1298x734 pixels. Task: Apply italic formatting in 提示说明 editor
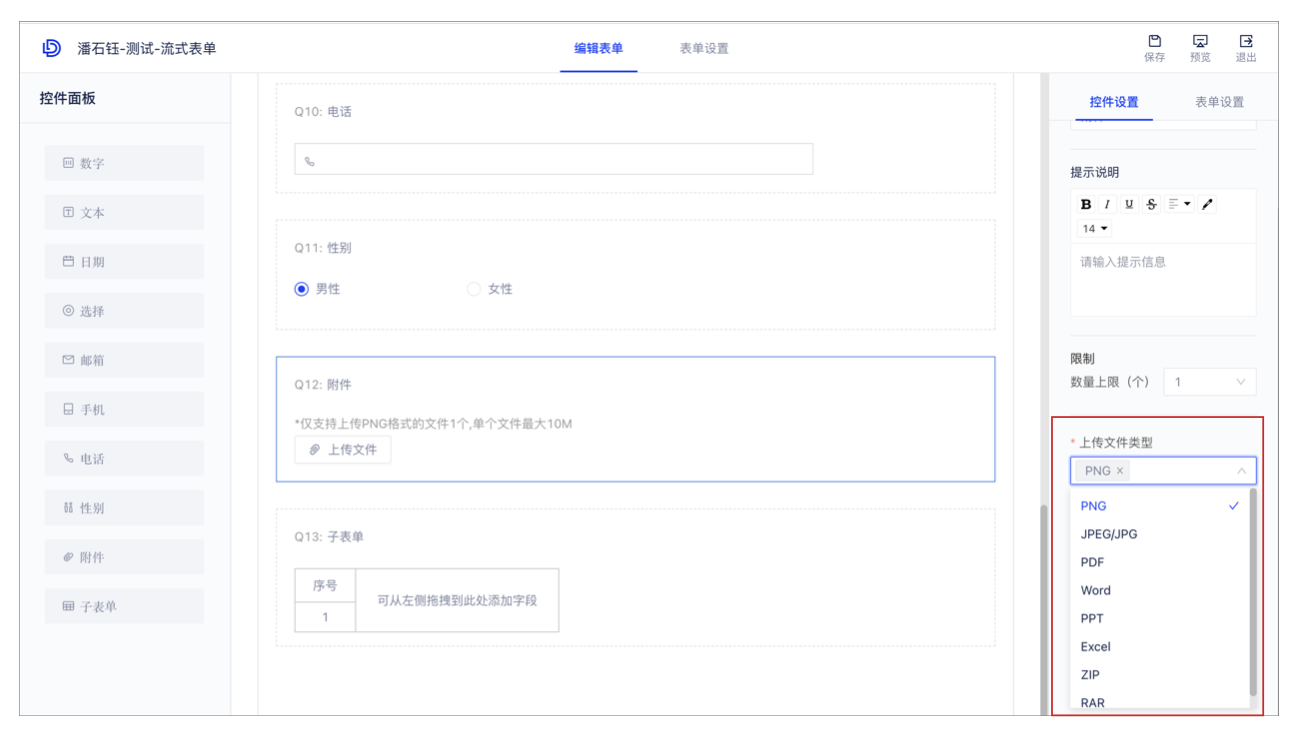pos(1107,204)
